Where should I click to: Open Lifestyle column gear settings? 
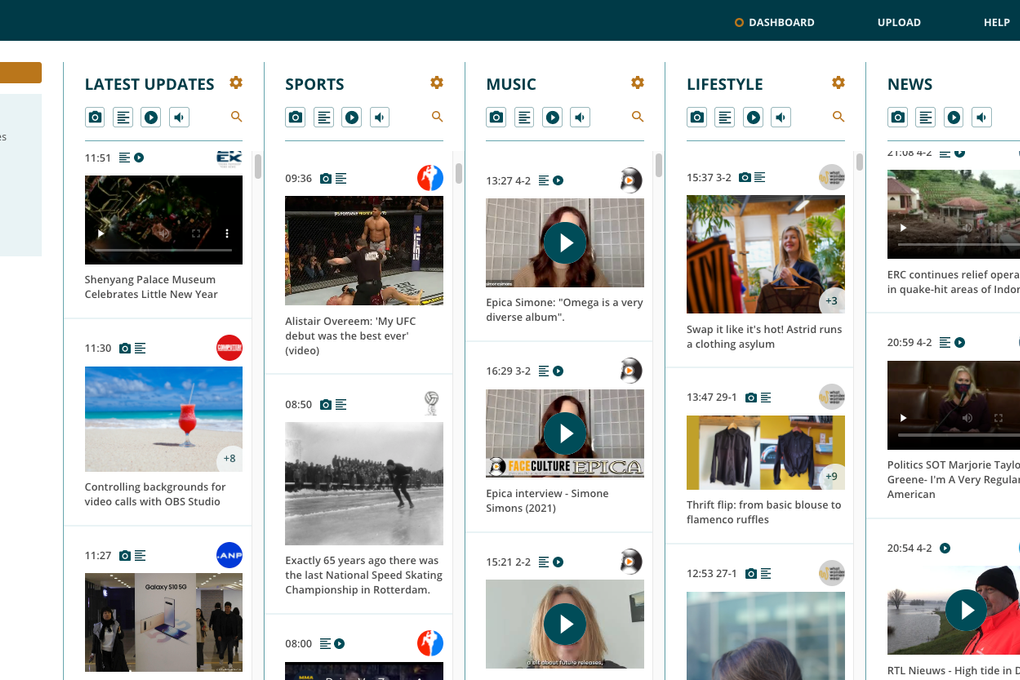tap(839, 83)
